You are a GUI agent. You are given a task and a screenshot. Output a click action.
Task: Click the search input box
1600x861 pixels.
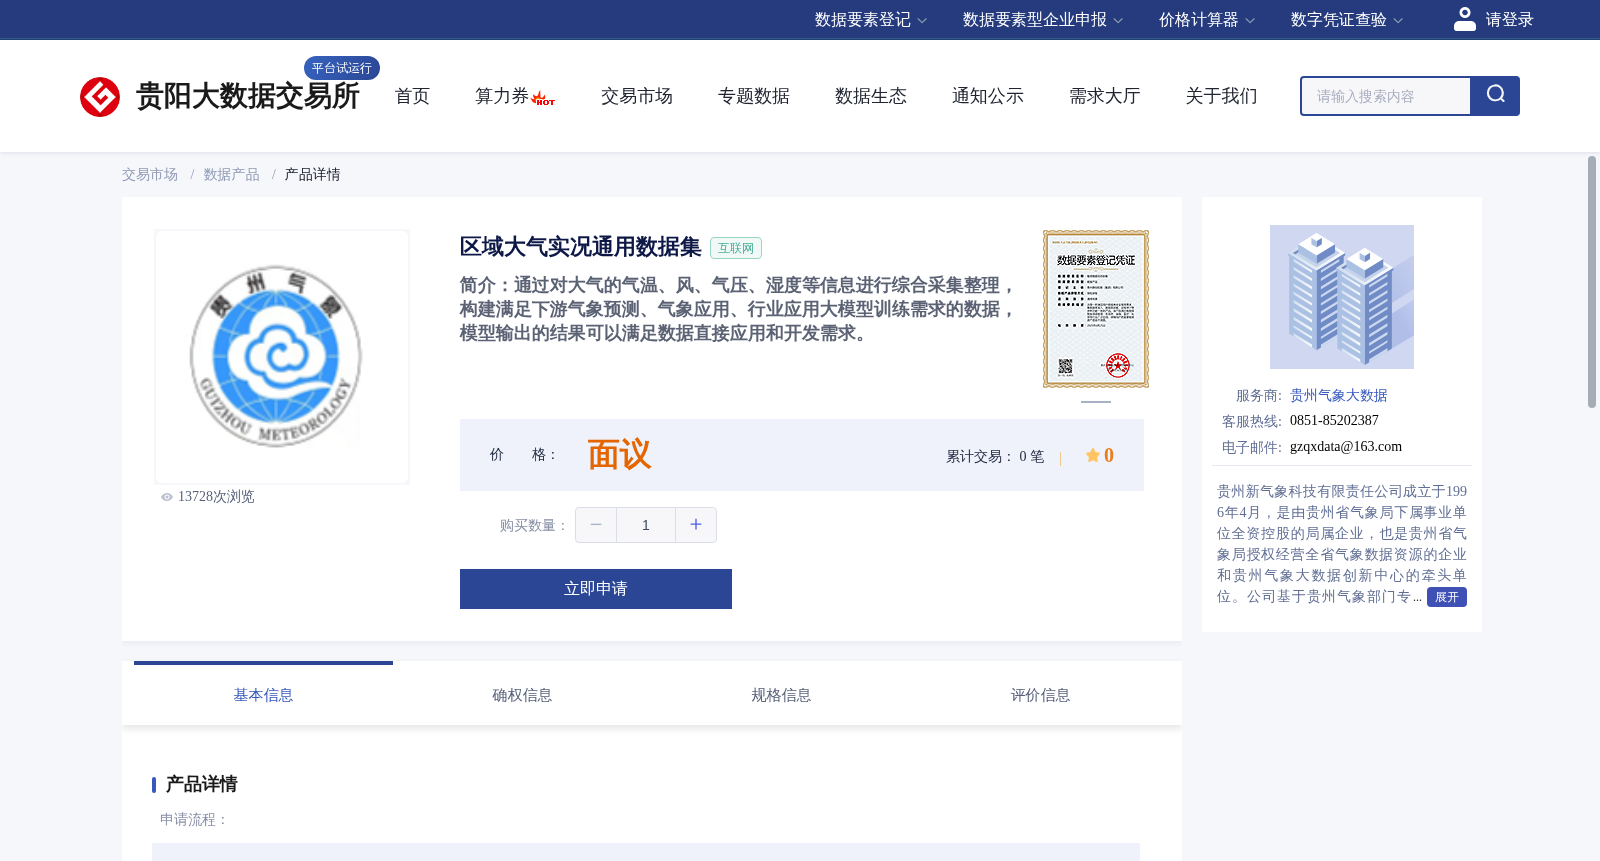(x=1386, y=96)
